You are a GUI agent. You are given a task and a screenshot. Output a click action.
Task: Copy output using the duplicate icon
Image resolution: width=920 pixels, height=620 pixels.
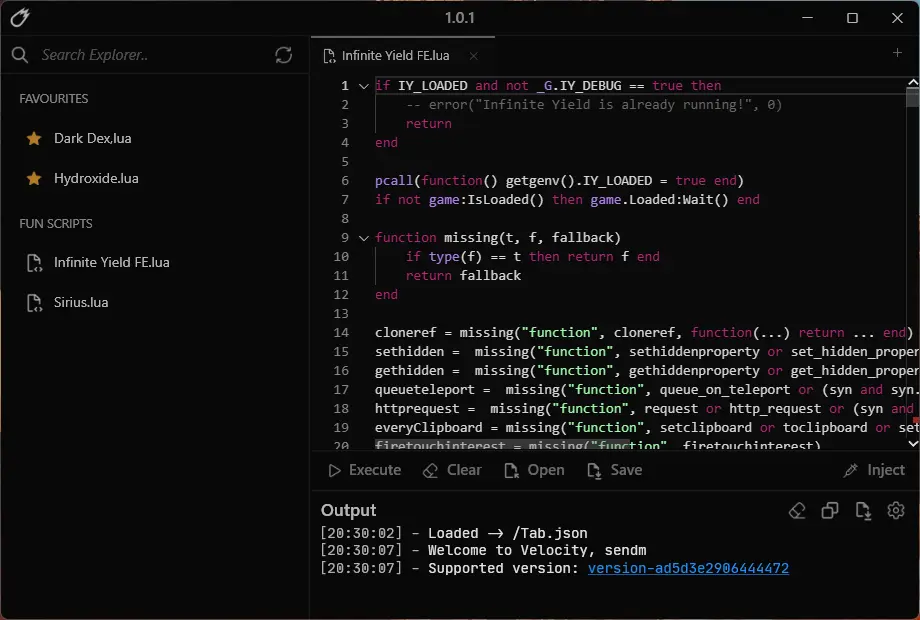point(830,511)
